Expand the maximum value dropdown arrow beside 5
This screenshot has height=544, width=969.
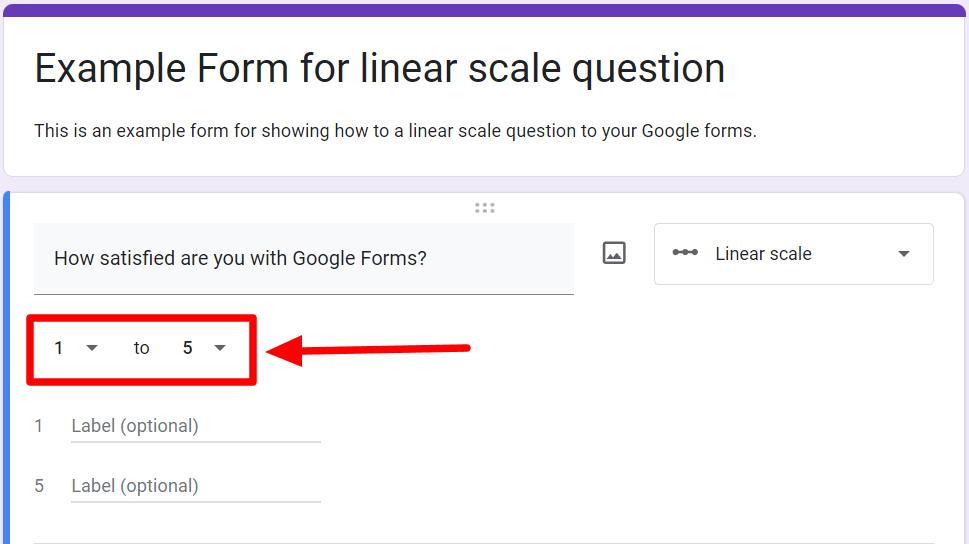click(x=220, y=348)
